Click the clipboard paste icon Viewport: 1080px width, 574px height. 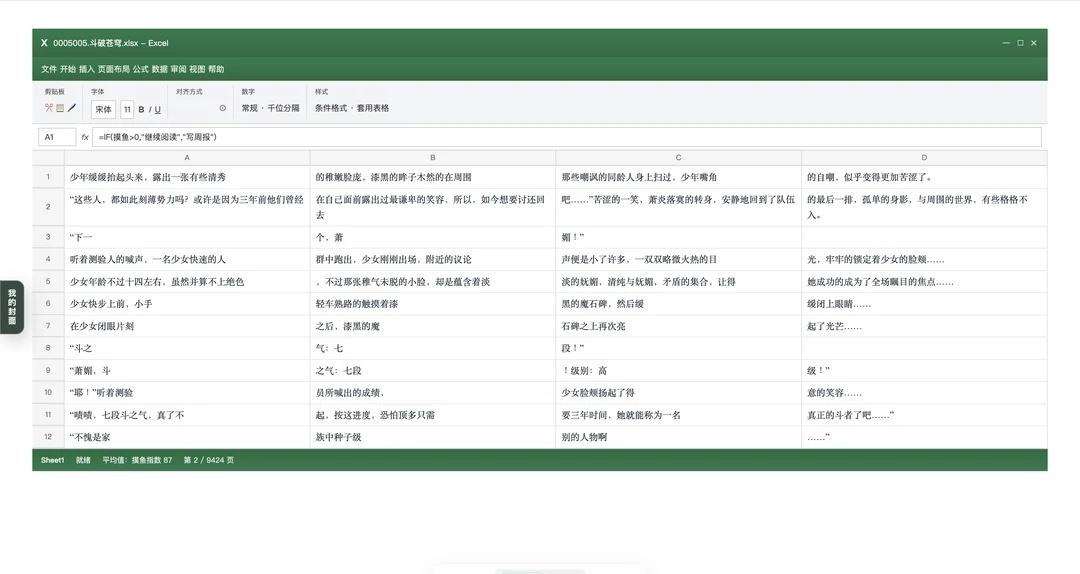click(60, 108)
